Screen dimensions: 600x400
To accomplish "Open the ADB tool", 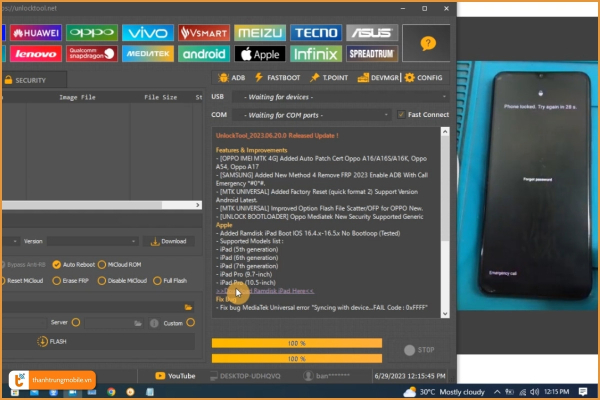I will (231, 77).
